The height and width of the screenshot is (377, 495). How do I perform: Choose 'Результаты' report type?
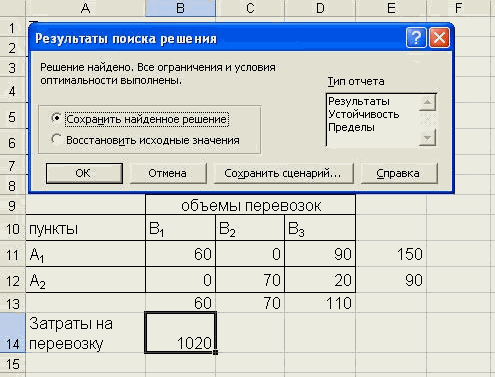click(359, 101)
